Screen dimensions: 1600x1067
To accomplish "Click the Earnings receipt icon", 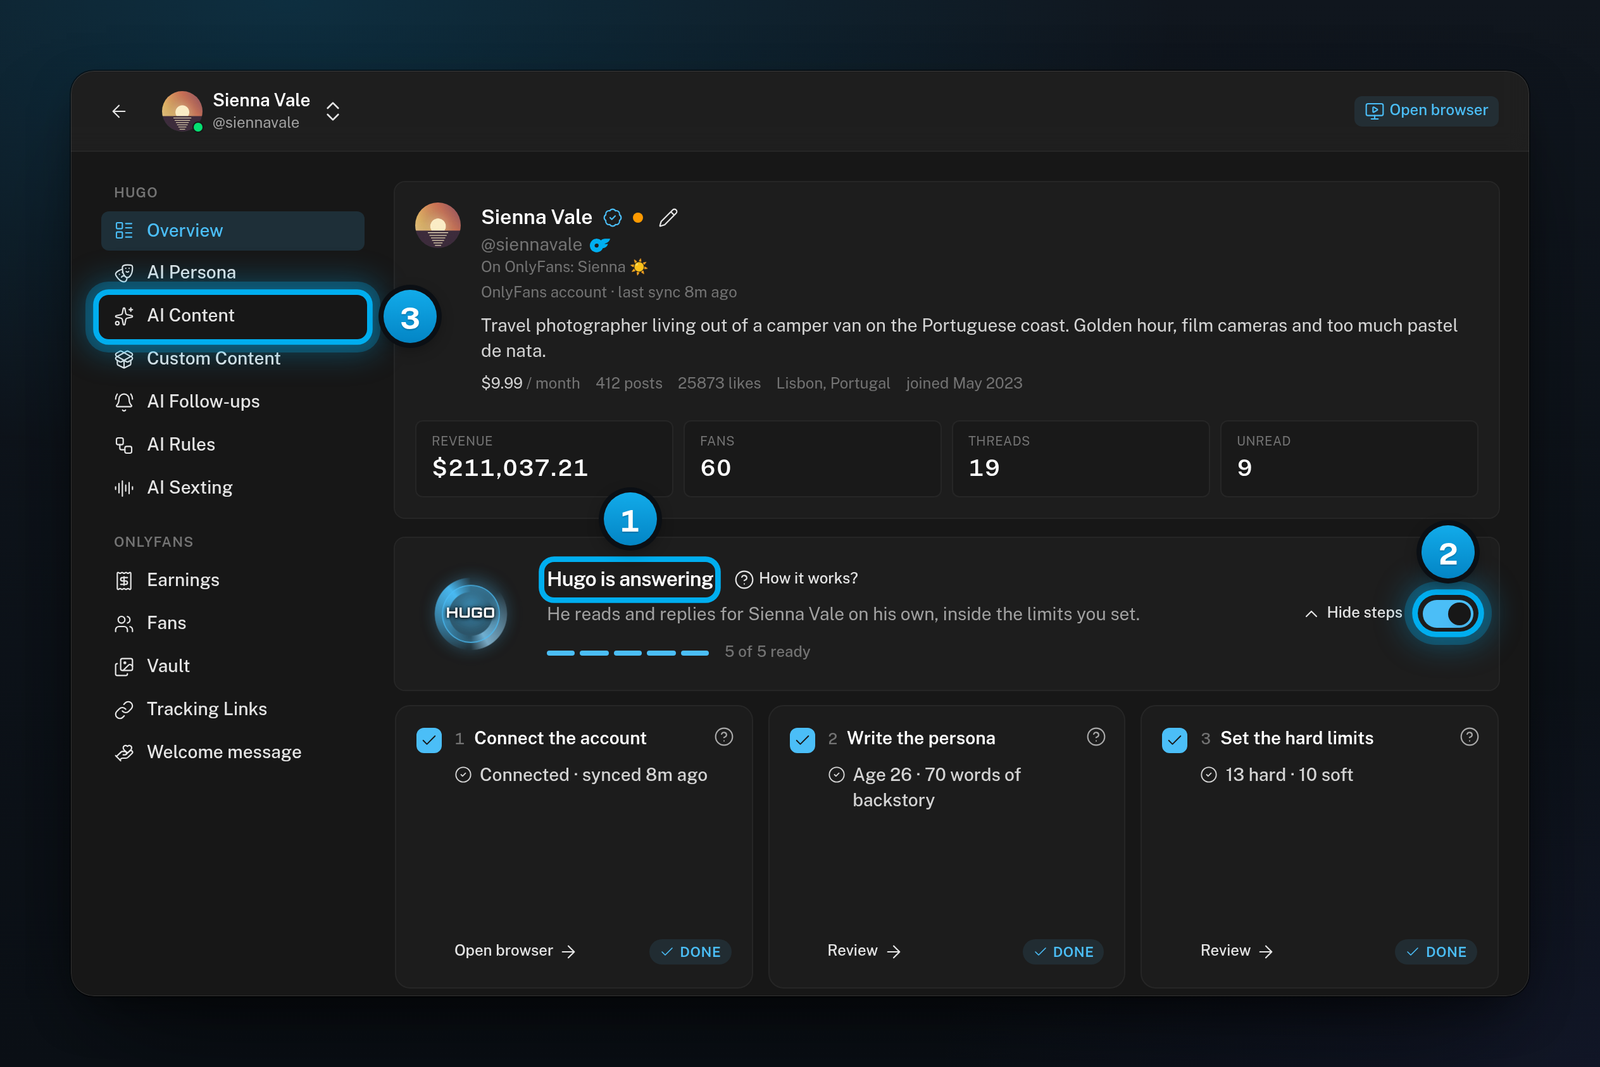I will (x=124, y=580).
